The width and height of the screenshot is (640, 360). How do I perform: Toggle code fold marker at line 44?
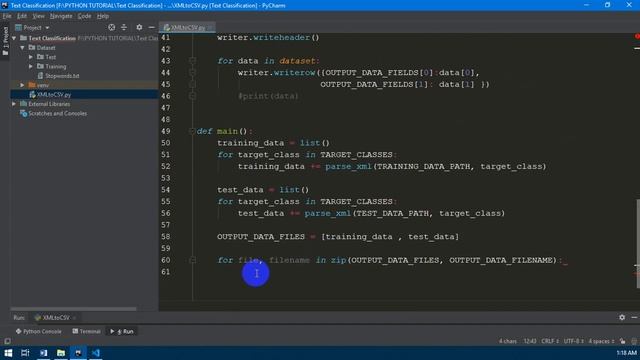tap(192, 73)
